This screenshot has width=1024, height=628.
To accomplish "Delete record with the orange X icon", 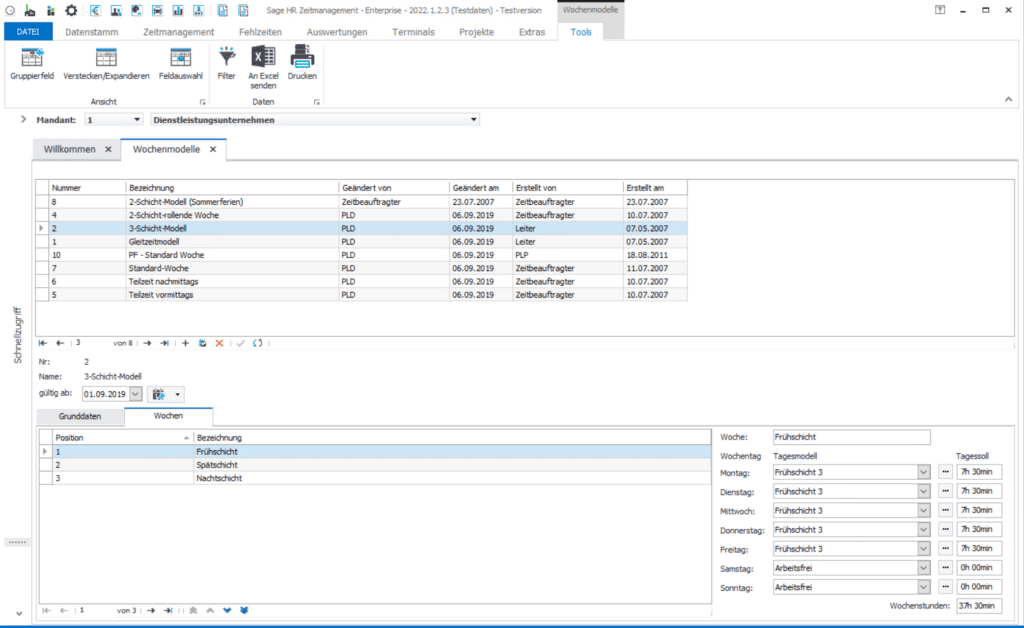I will click(219, 343).
